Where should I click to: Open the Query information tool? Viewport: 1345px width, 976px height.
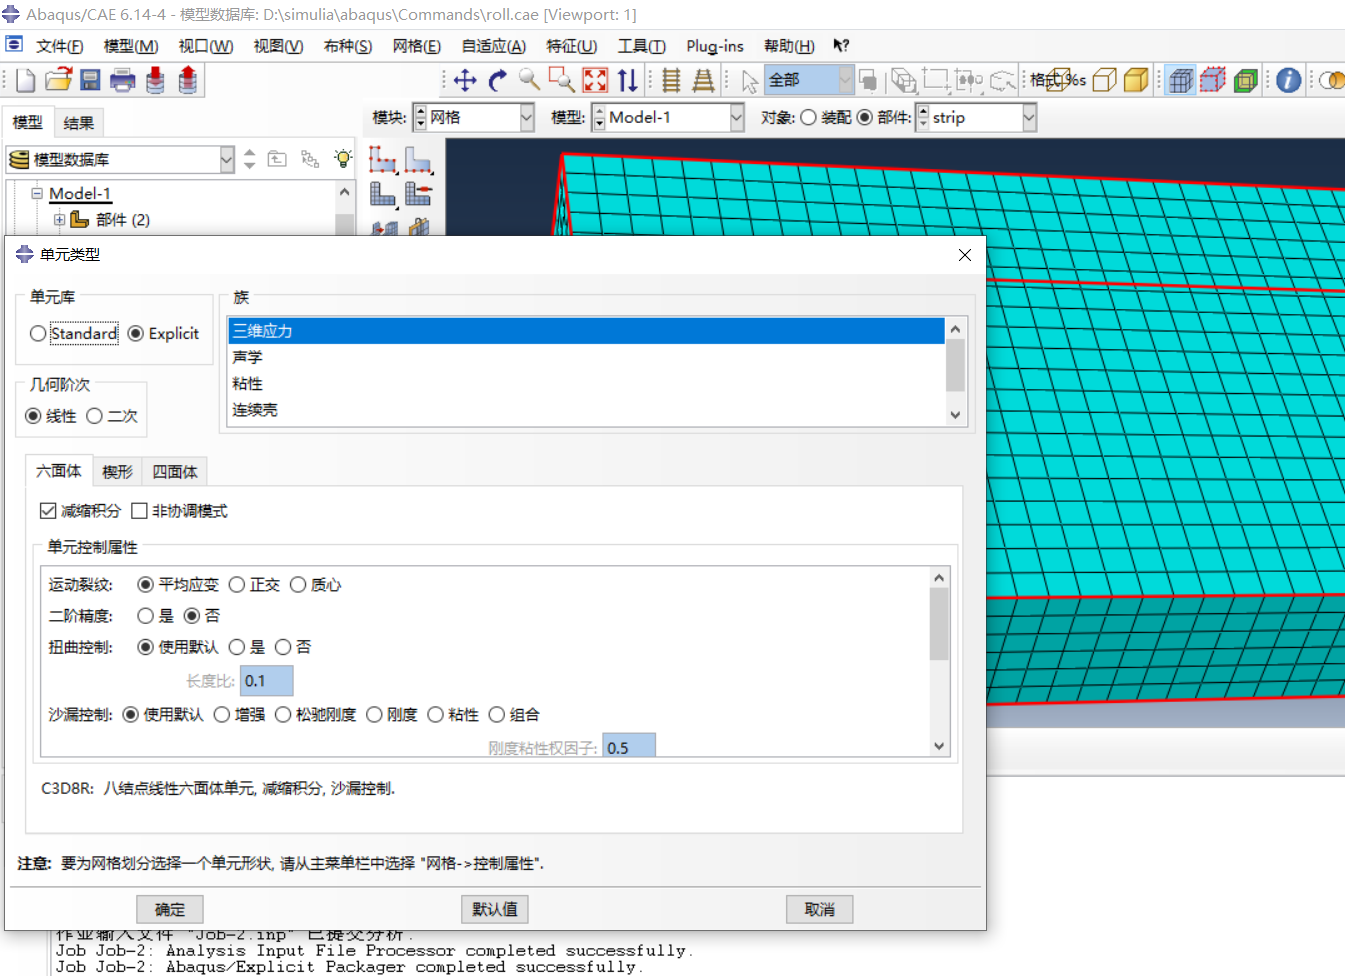coord(1288,81)
